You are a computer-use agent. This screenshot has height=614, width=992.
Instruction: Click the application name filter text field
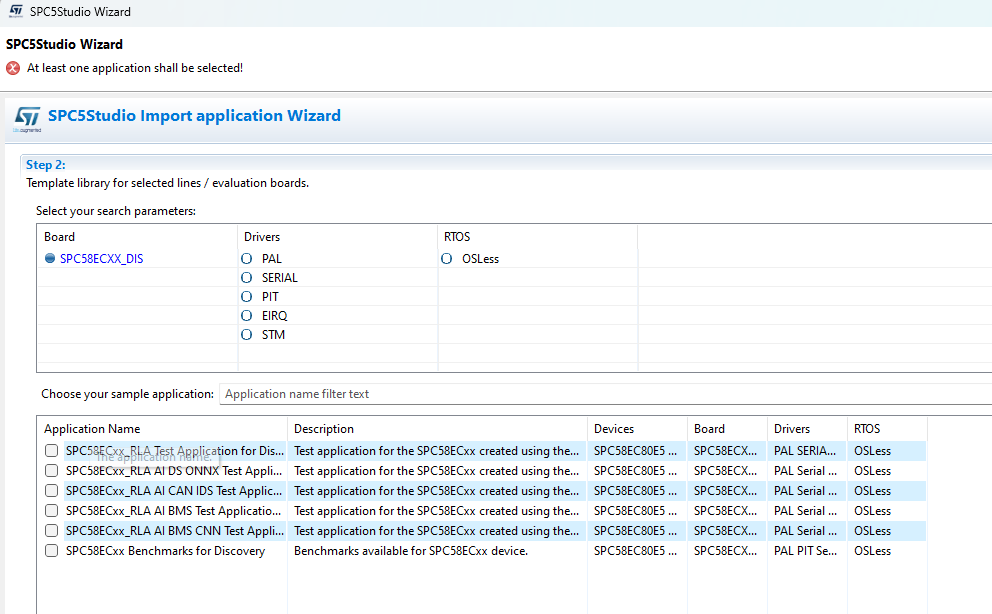[600, 394]
